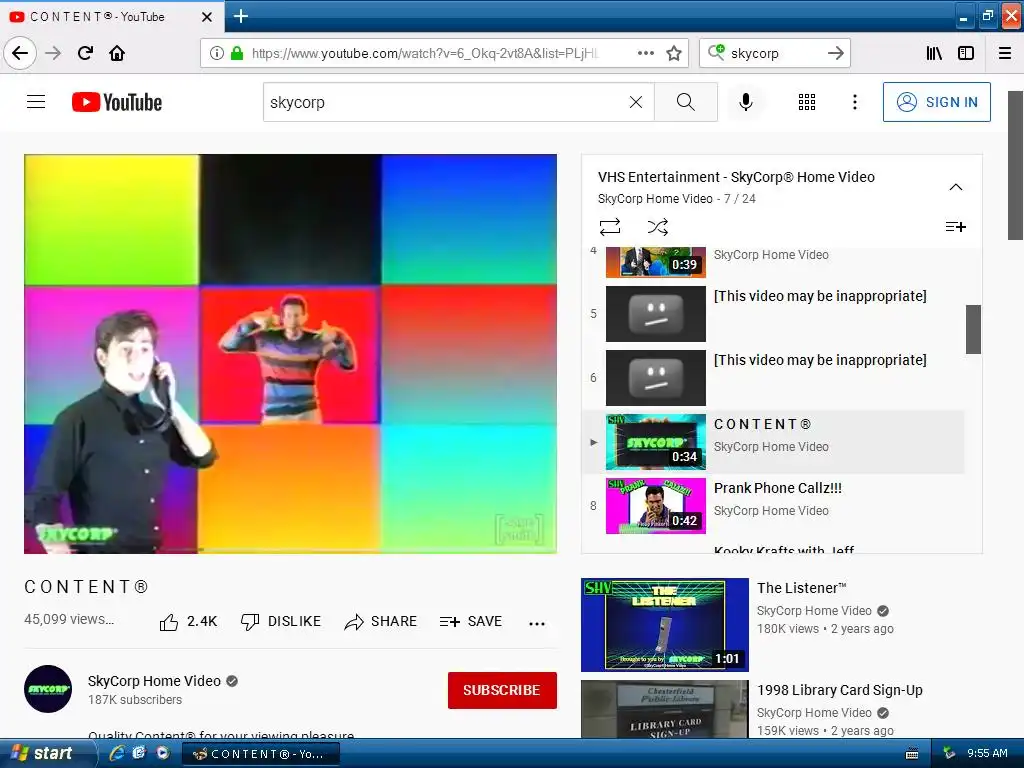The width and height of the screenshot is (1024, 768).
Task: Reload the current page
Action: 86,53
